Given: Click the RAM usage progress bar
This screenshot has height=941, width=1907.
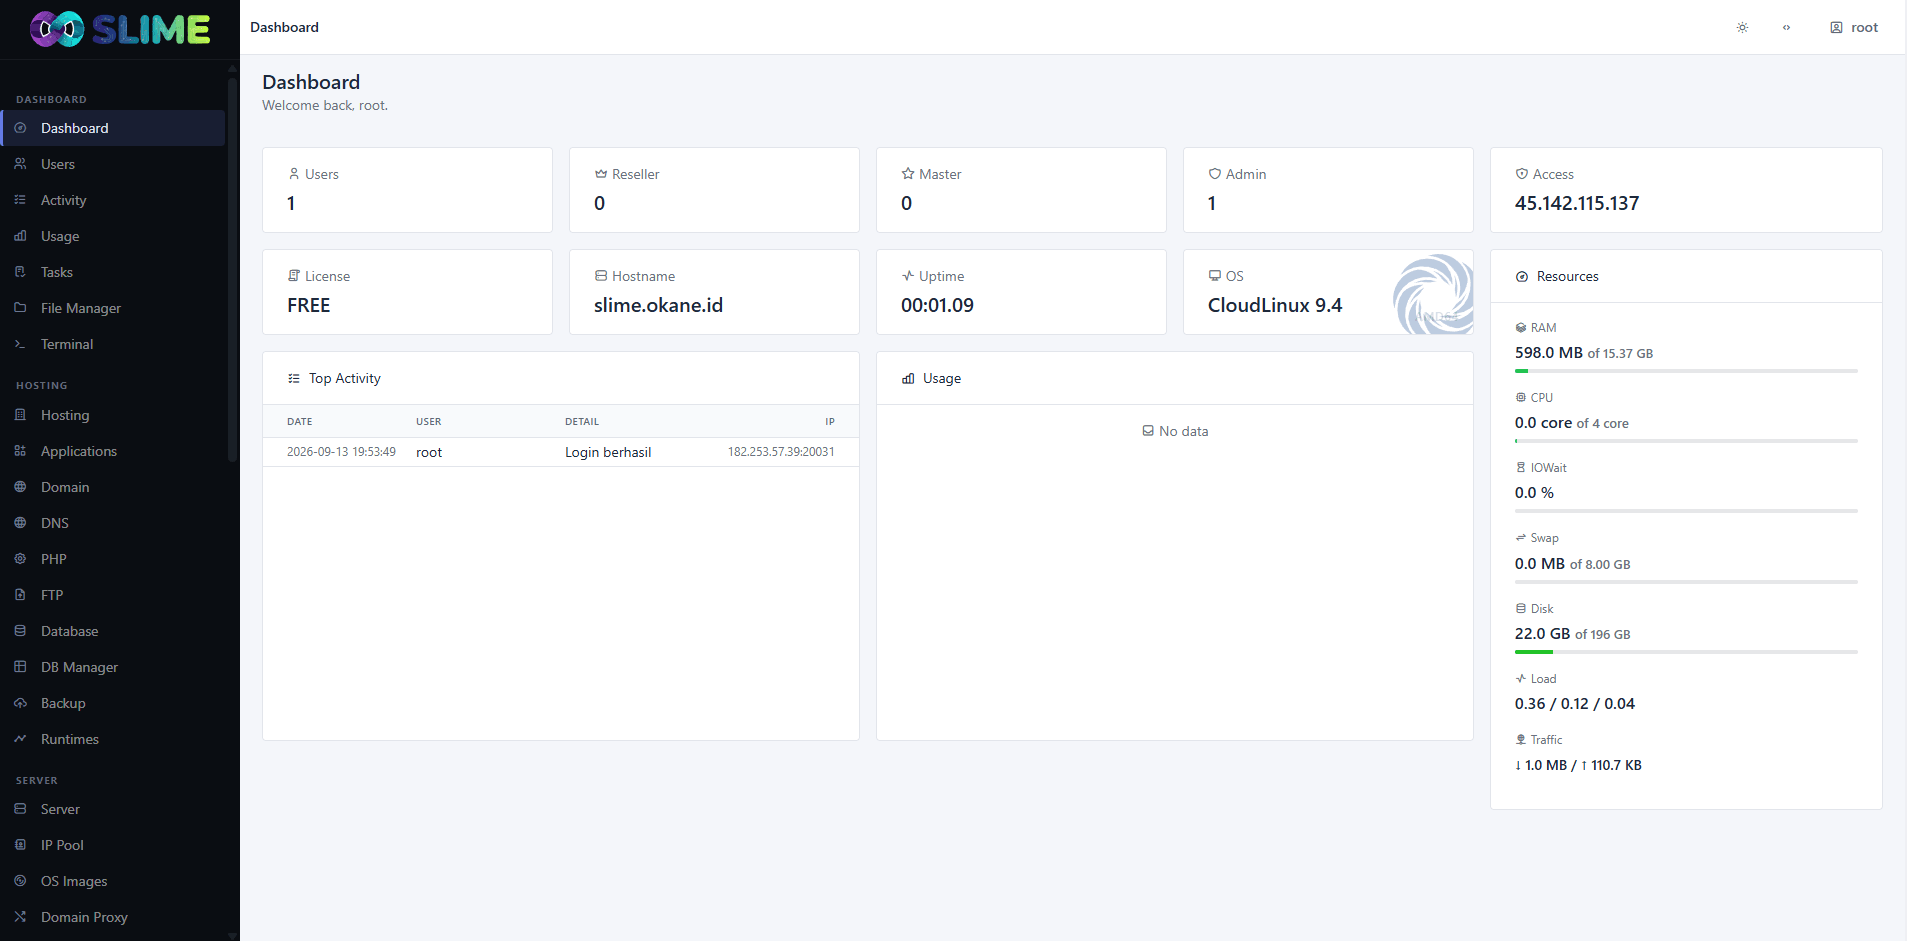Looking at the screenshot, I should coord(1686,371).
